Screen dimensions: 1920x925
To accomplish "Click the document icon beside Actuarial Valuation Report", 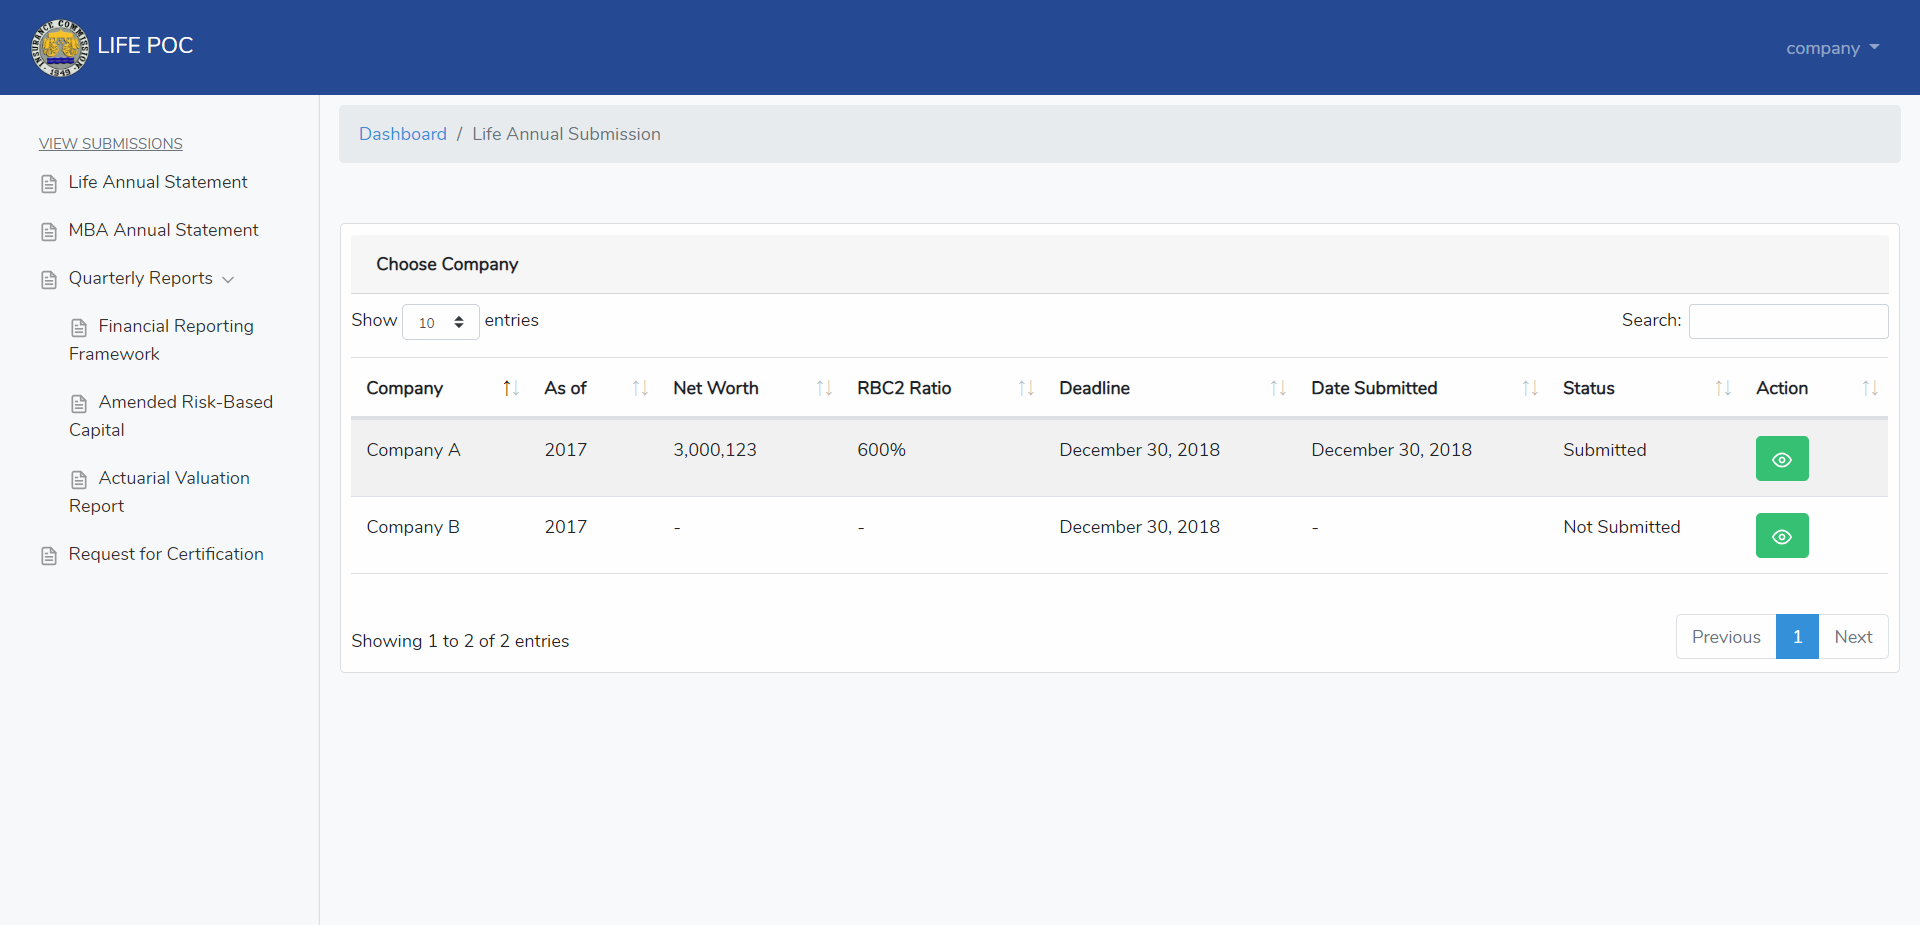I will coord(79,480).
